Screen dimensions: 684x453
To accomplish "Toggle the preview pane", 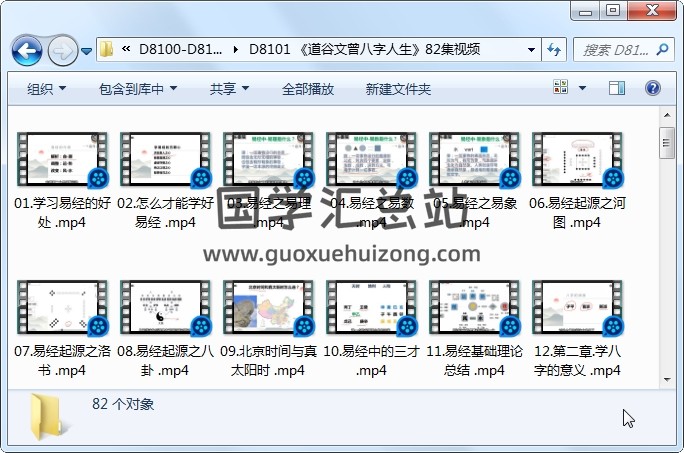I will point(618,89).
